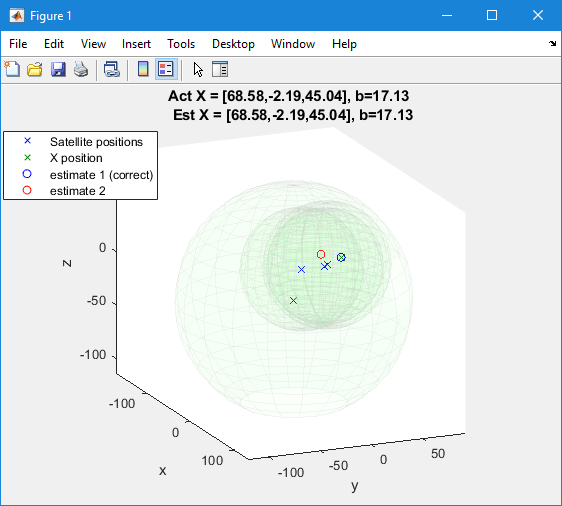Select the 'estimate 2' legend entry
The height and width of the screenshot is (506, 562).
pyautogui.click(x=77, y=191)
